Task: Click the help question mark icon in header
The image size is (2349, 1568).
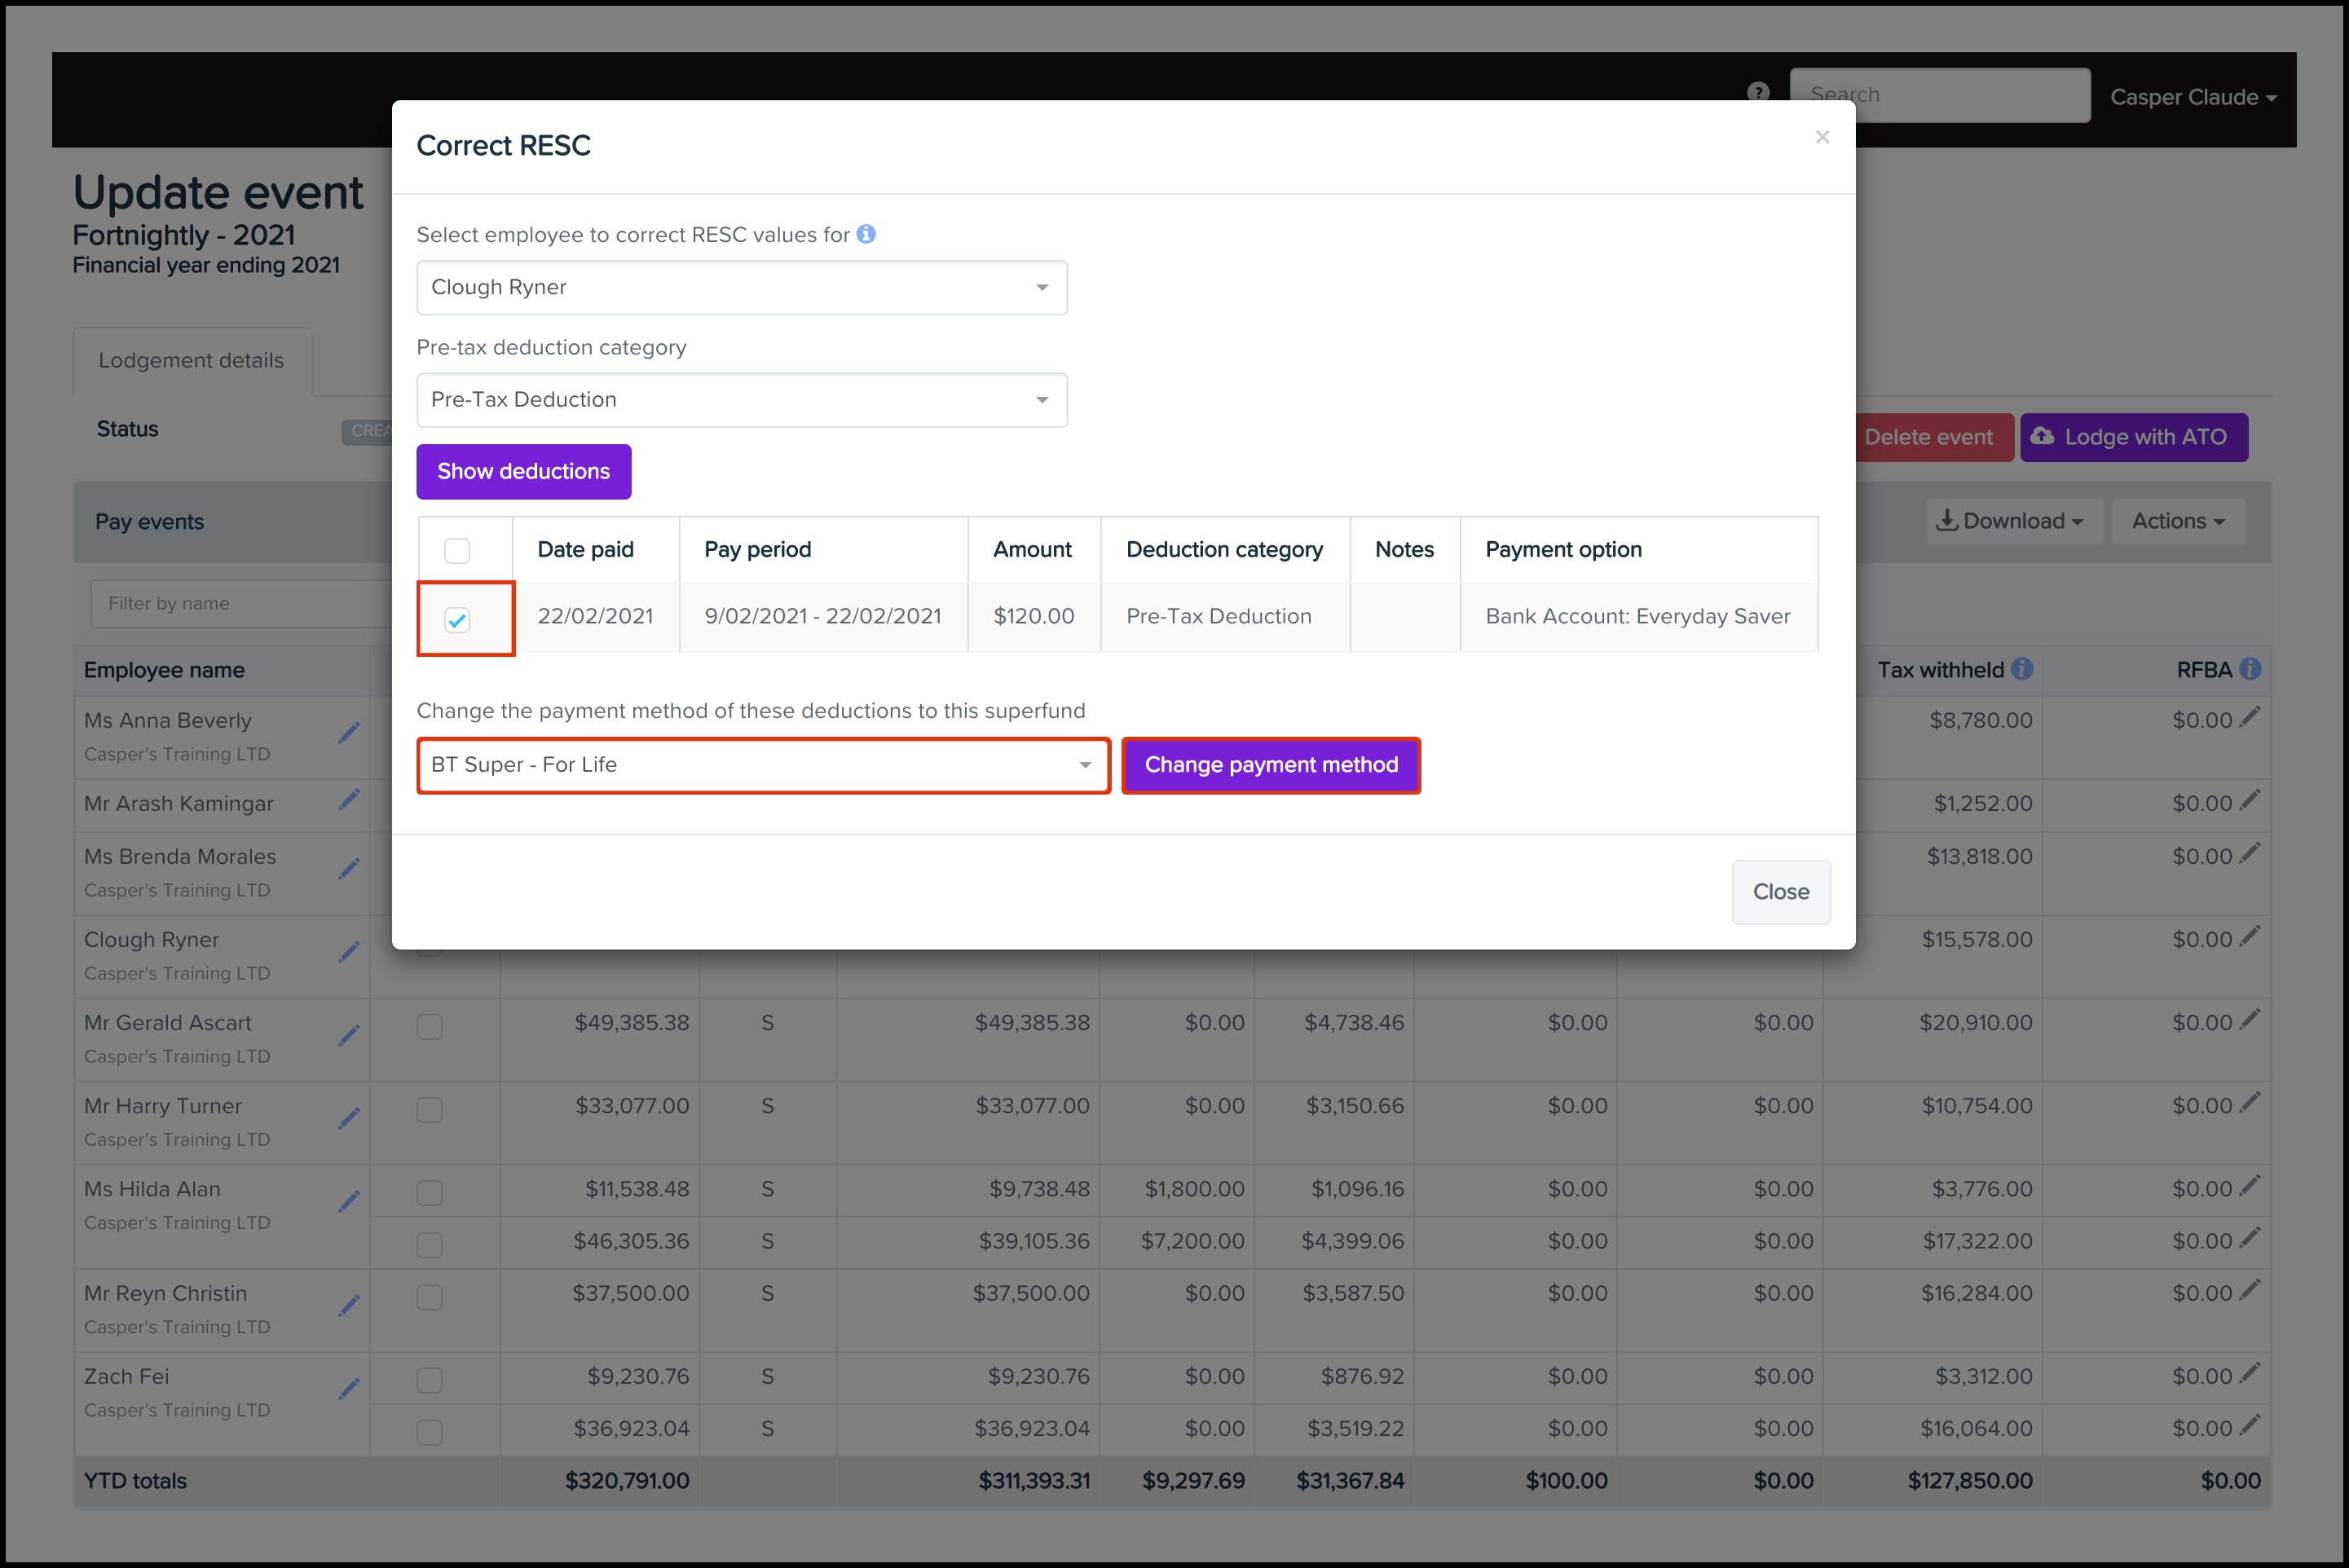Action: 1758,93
